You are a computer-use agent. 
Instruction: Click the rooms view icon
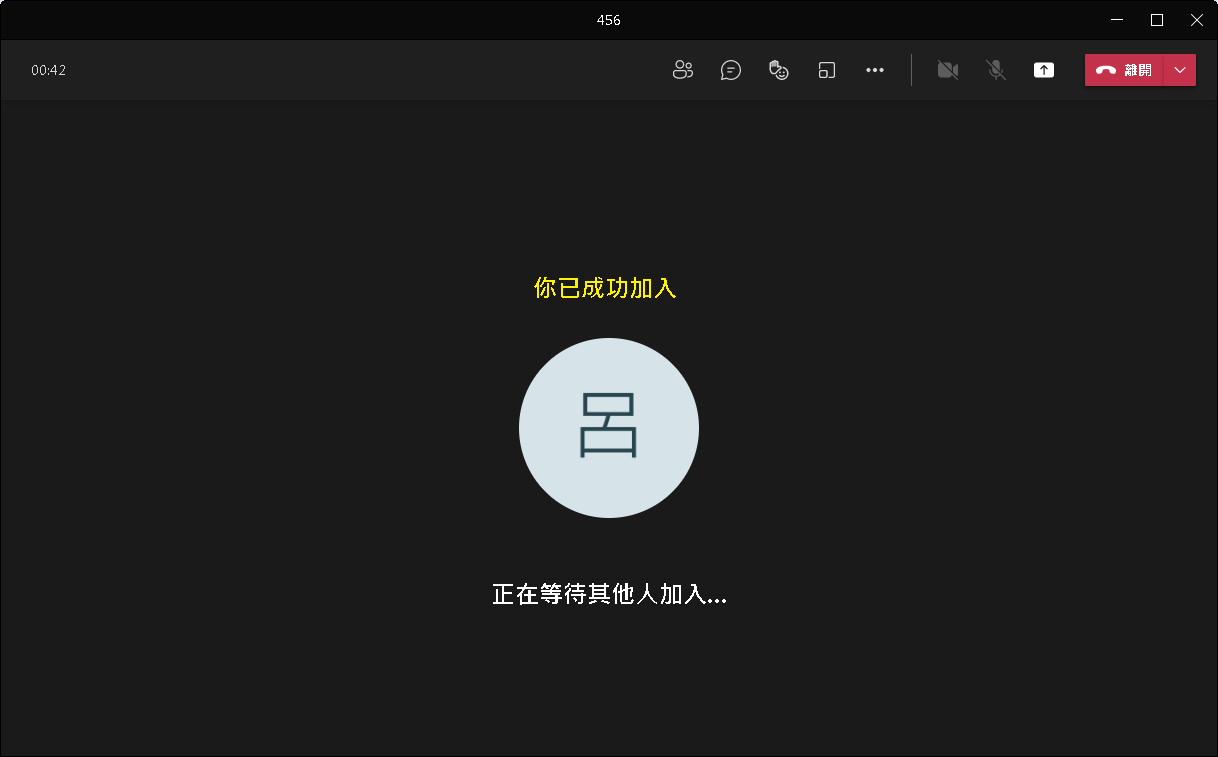pos(827,70)
